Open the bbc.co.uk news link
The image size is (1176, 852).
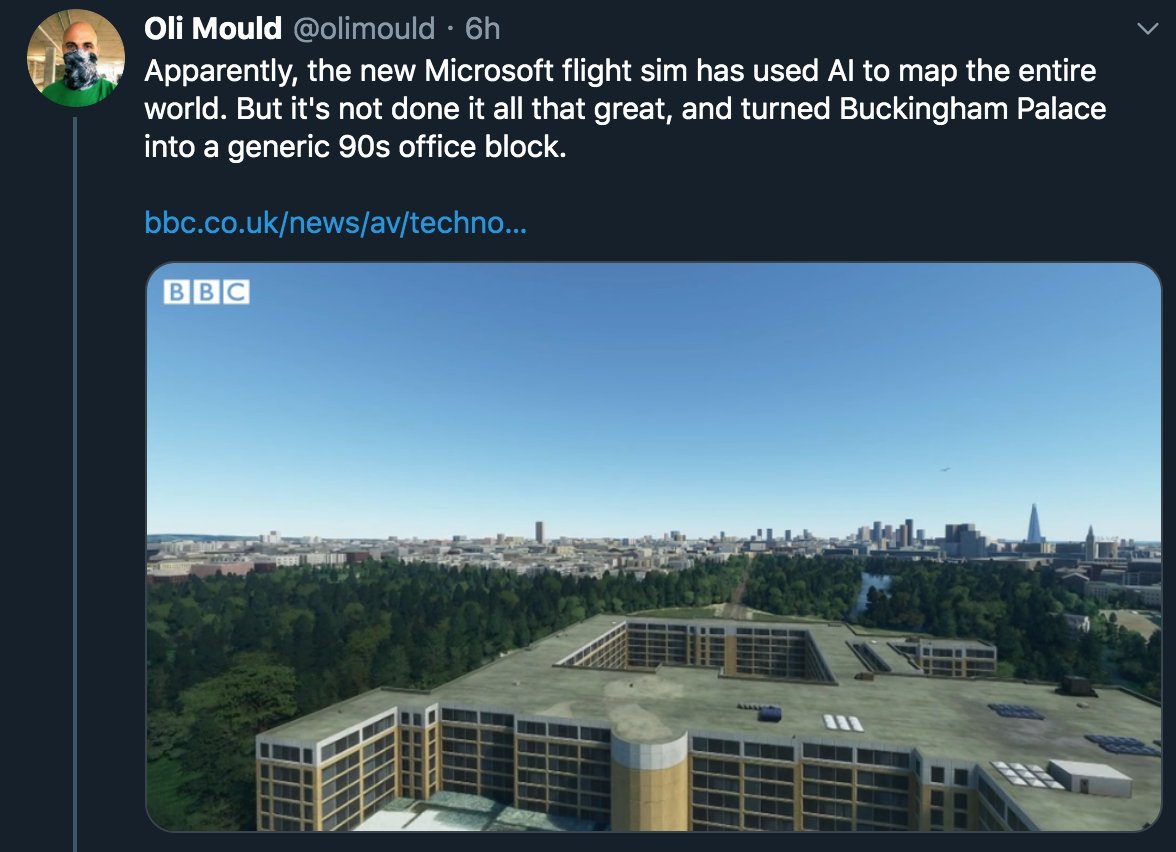click(335, 223)
